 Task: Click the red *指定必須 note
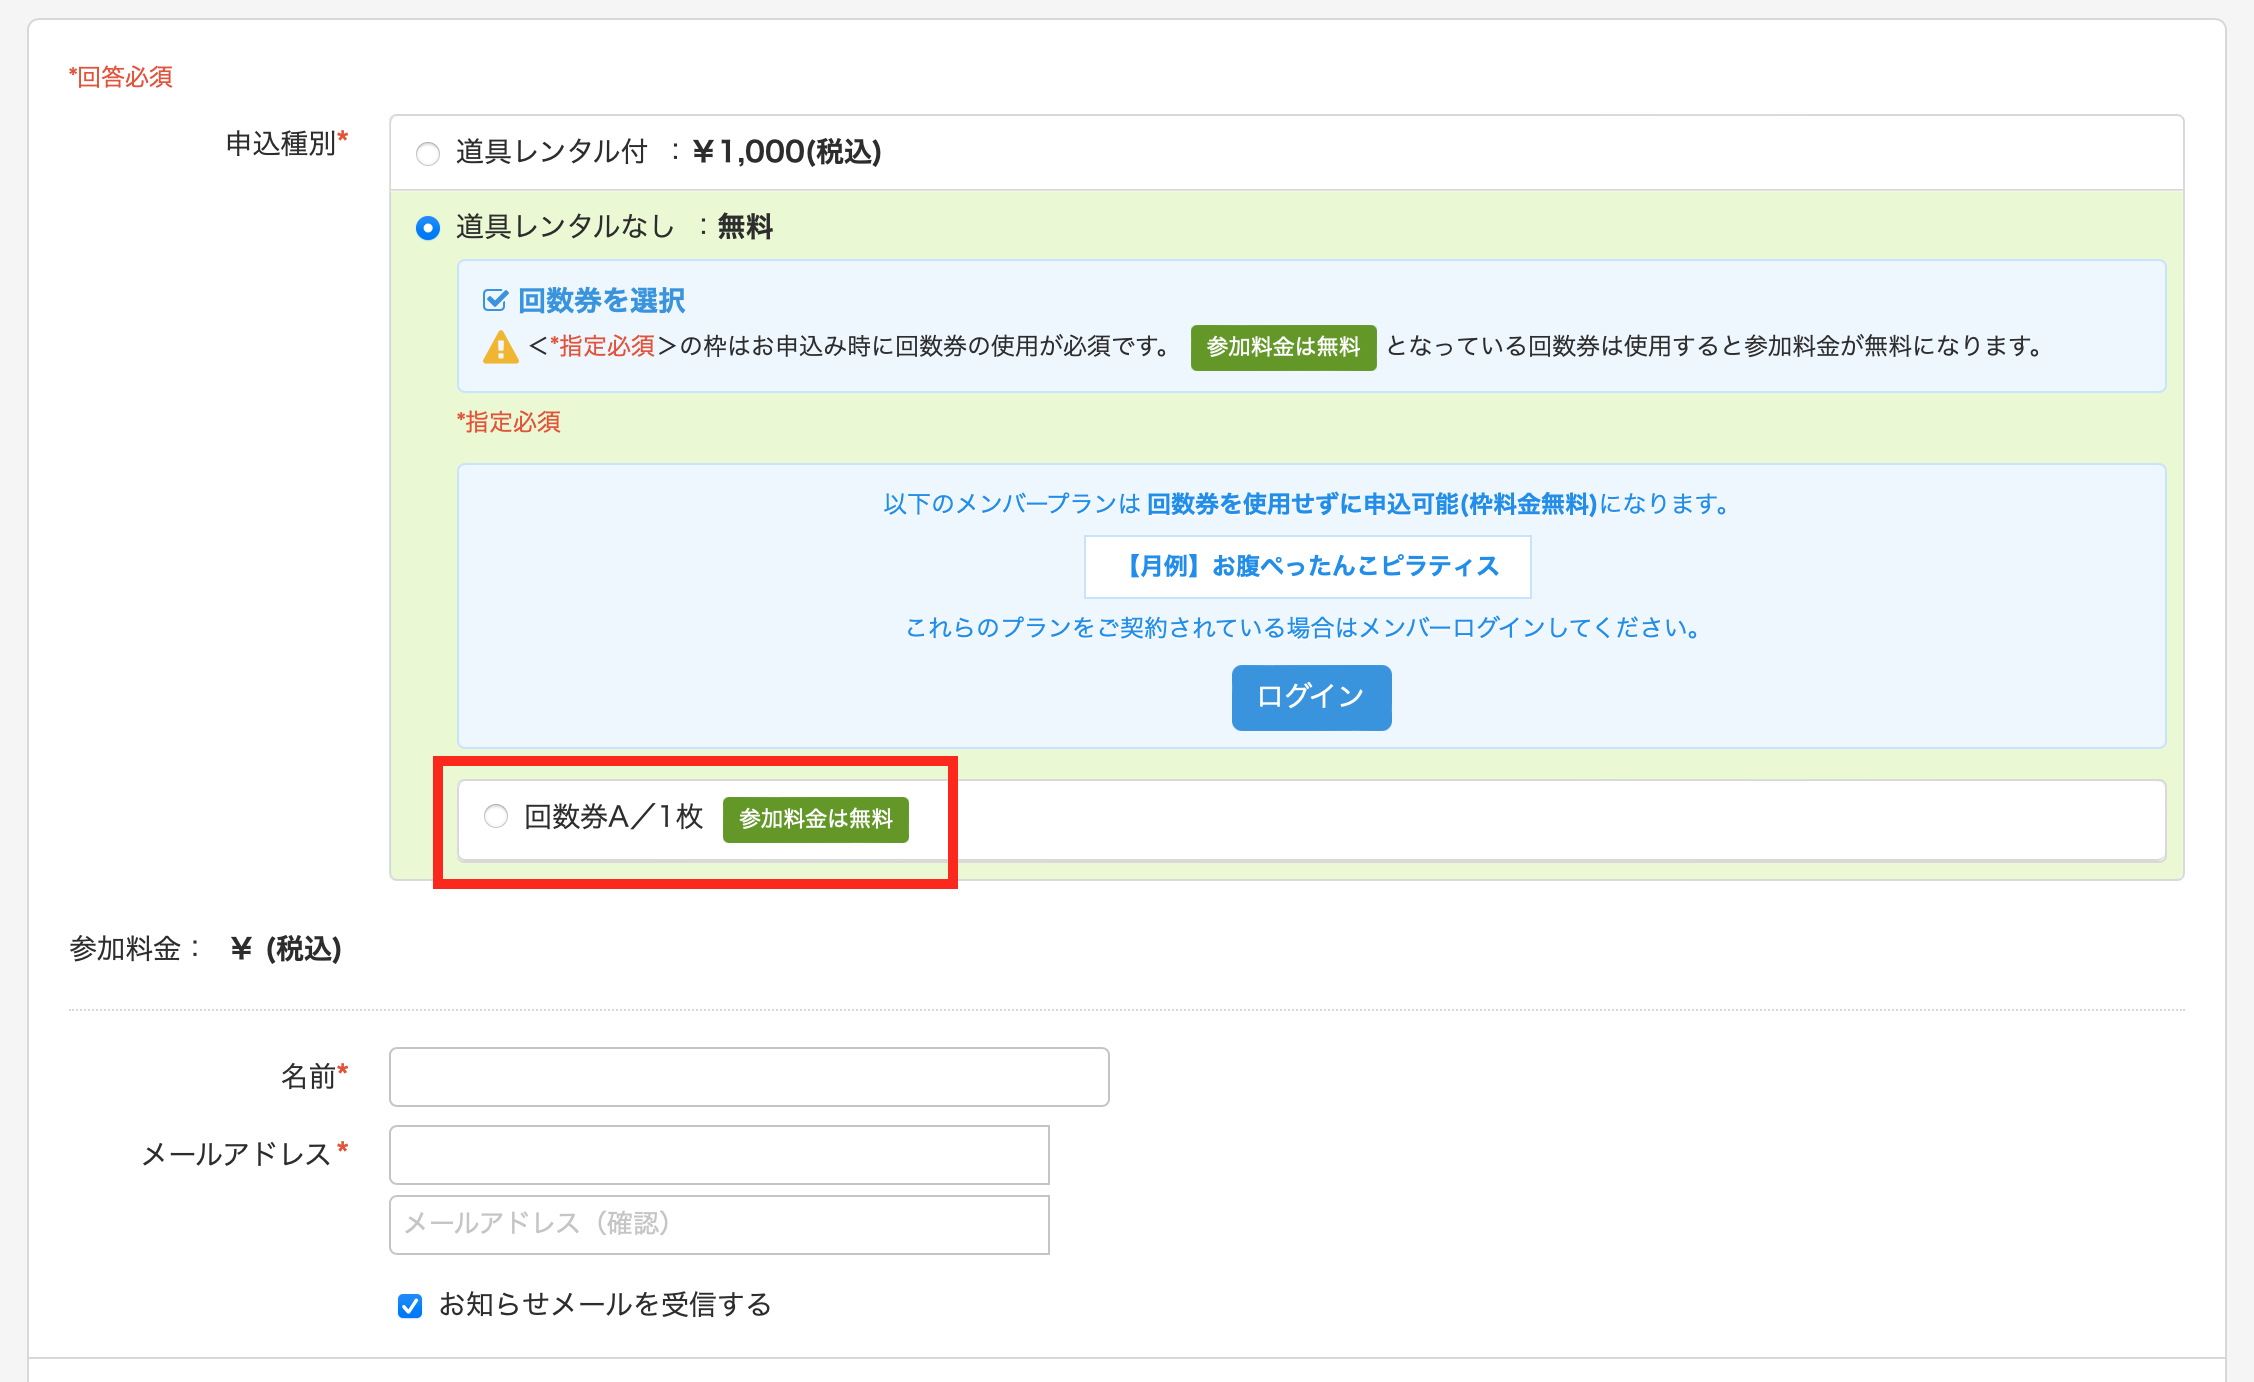[x=508, y=422]
